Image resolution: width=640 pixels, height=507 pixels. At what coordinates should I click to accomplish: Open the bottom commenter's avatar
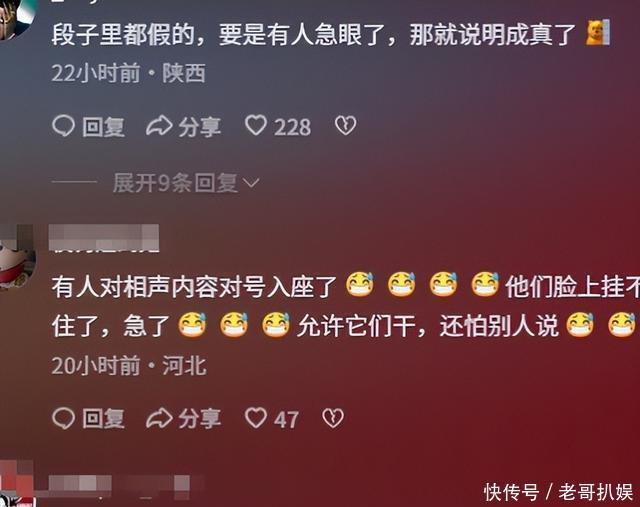pos(16,484)
